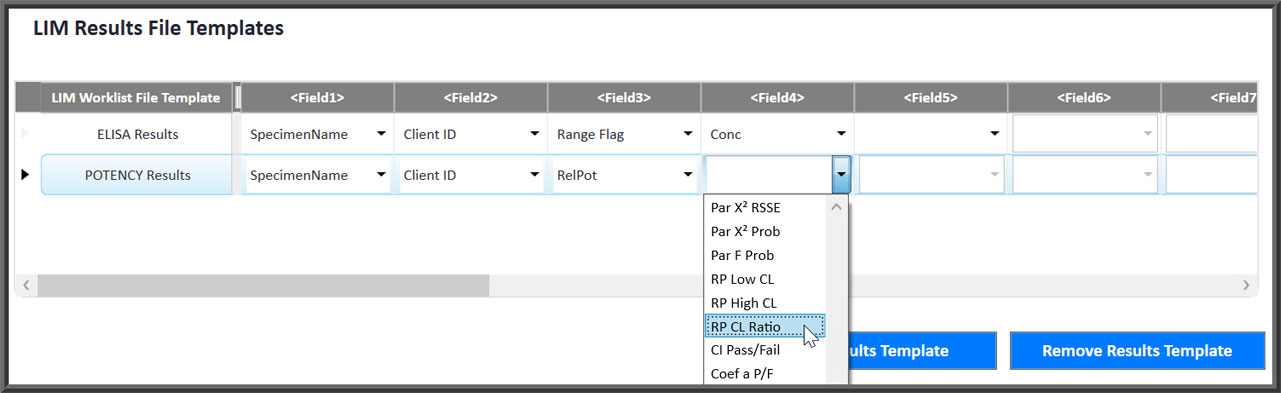Click the horizontal scrollbar thumb
This screenshot has width=1281, height=393.
tap(264, 285)
